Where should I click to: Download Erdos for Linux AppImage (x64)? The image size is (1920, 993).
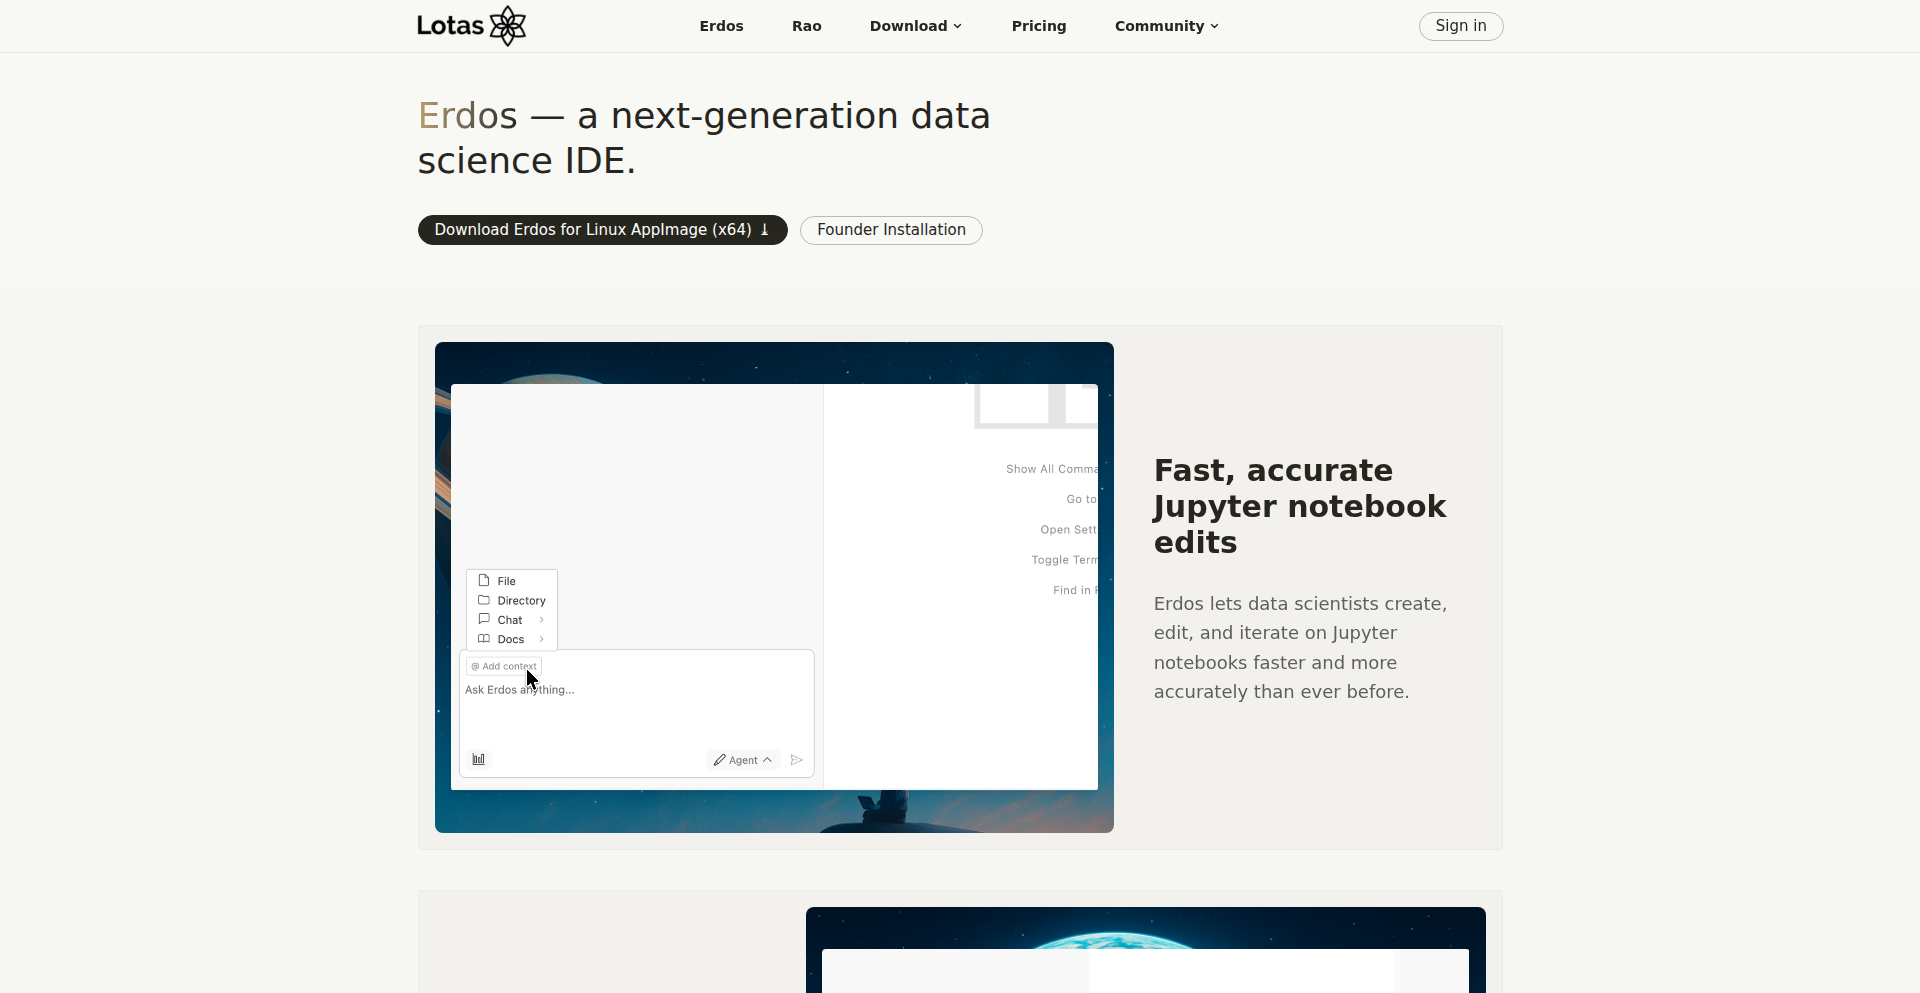[603, 230]
